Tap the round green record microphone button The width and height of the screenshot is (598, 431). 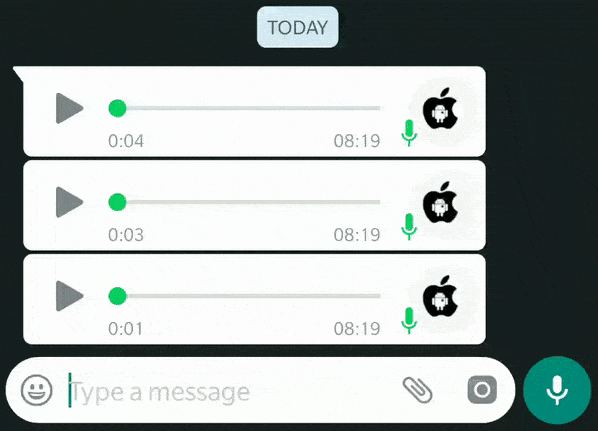[557, 390]
